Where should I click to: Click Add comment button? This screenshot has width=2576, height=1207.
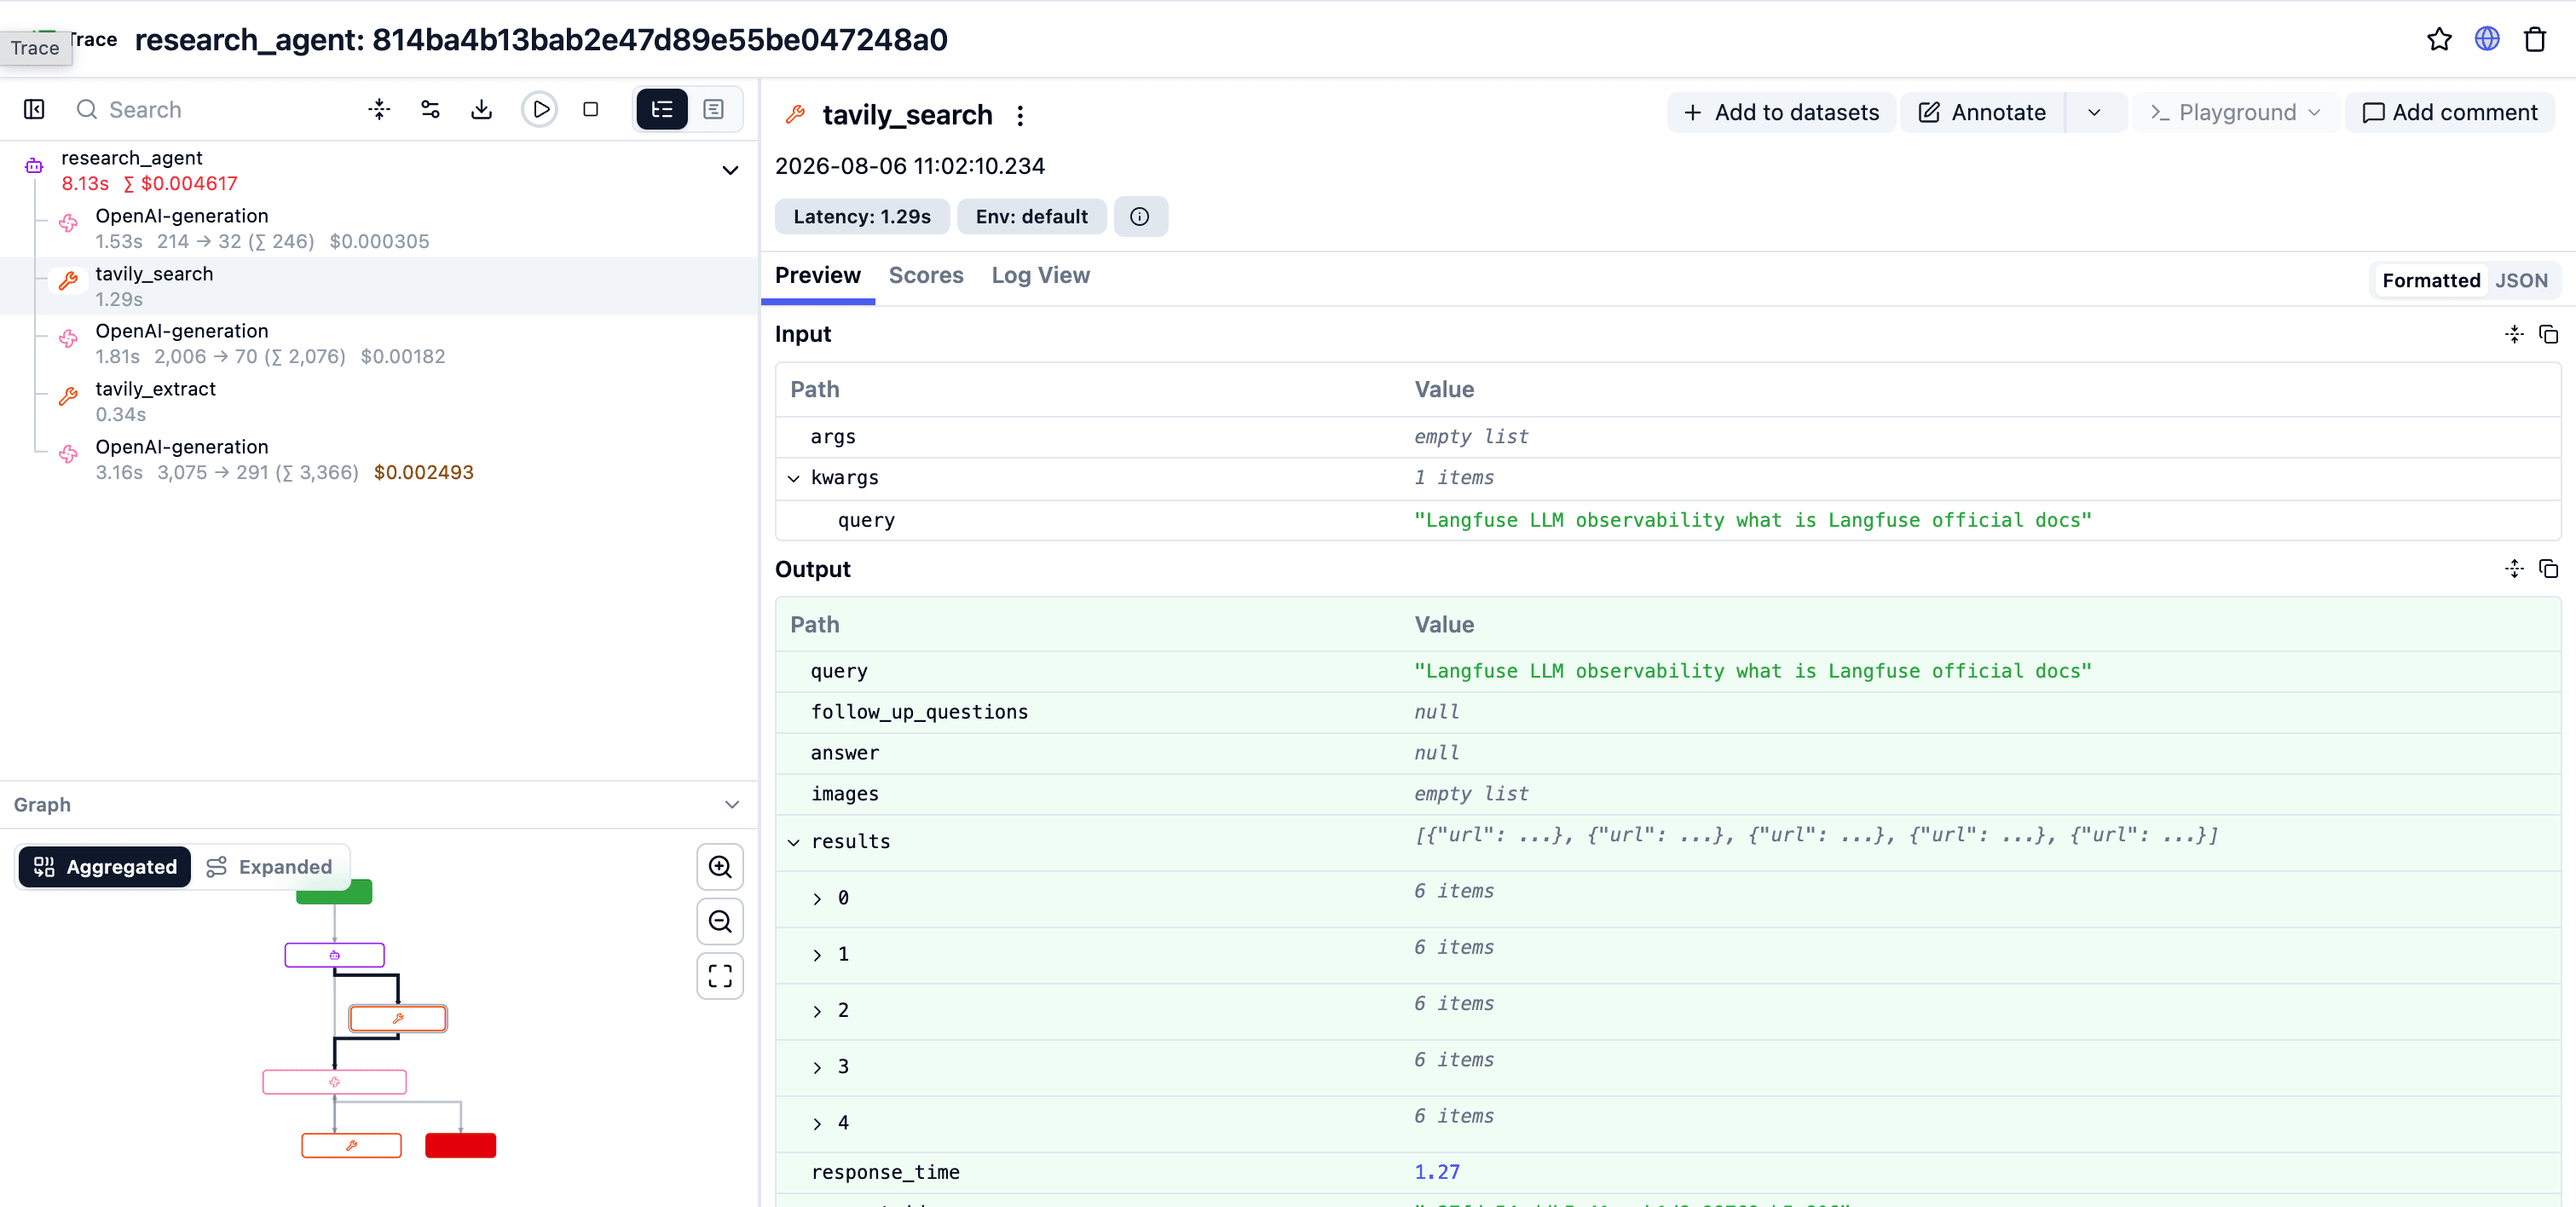[x=2450, y=113]
